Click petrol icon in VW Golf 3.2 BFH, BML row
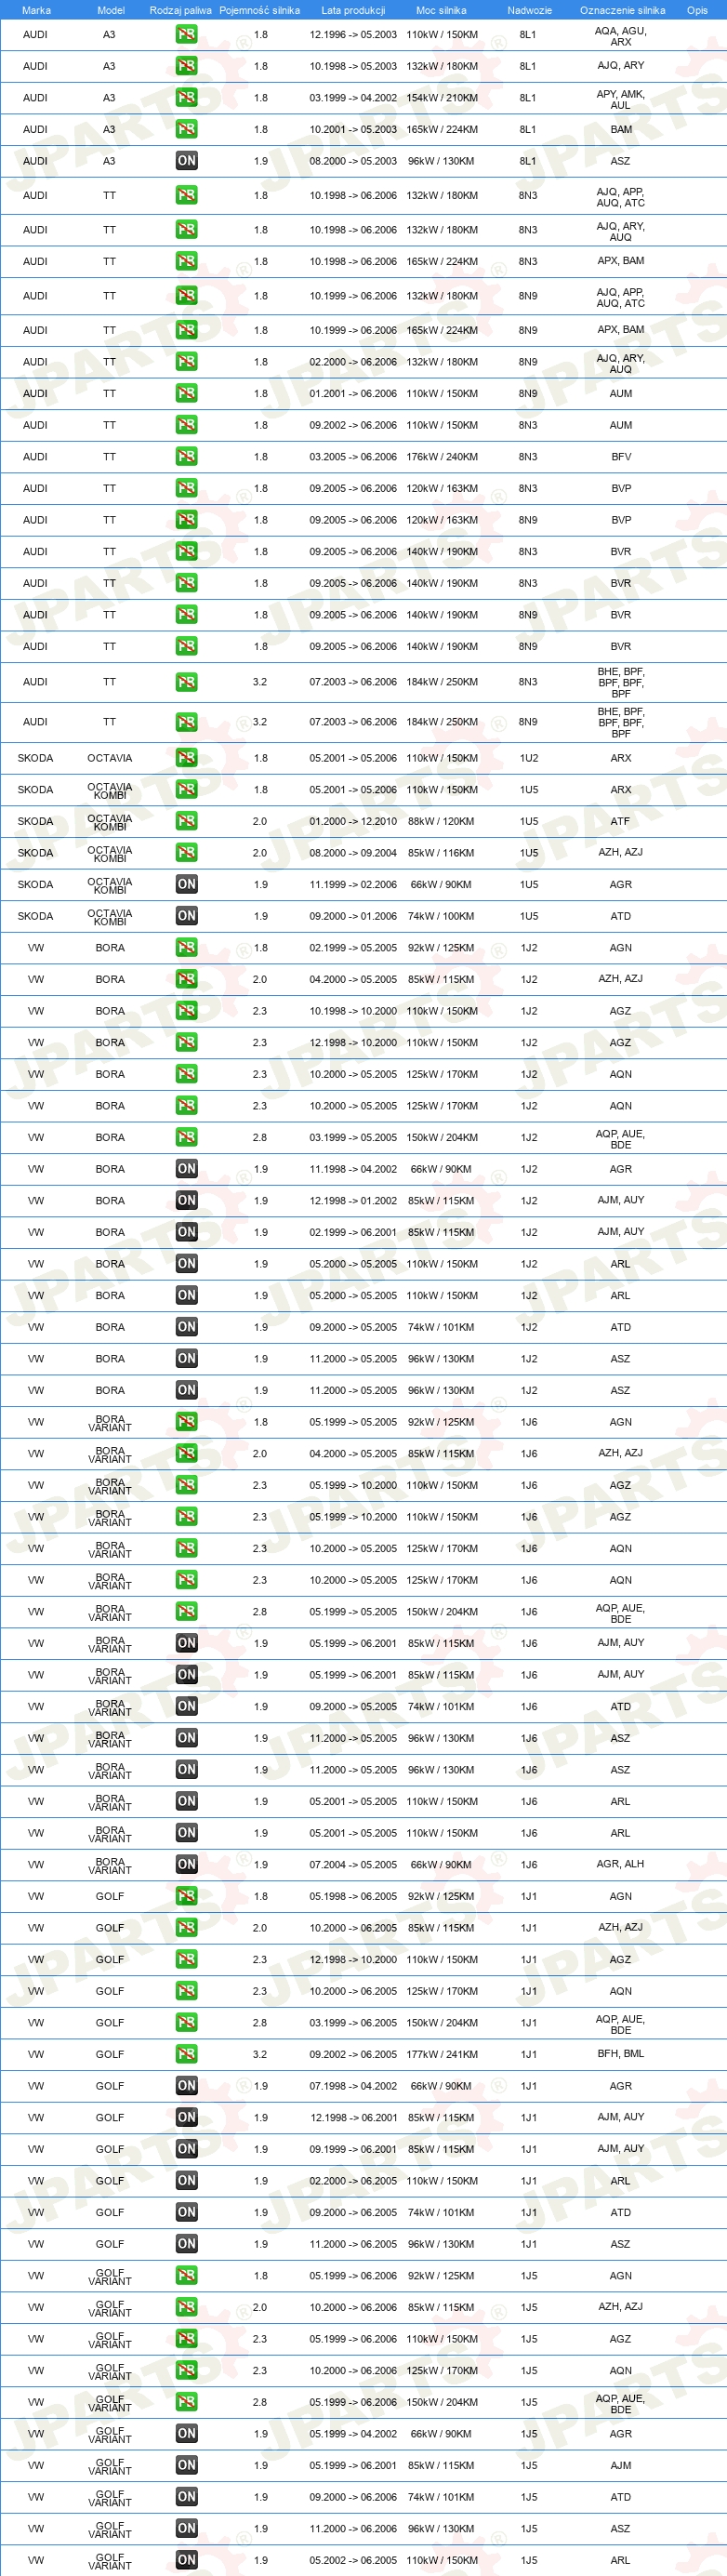Image resolution: width=727 pixels, height=2576 pixels. click(x=186, y=2054)
